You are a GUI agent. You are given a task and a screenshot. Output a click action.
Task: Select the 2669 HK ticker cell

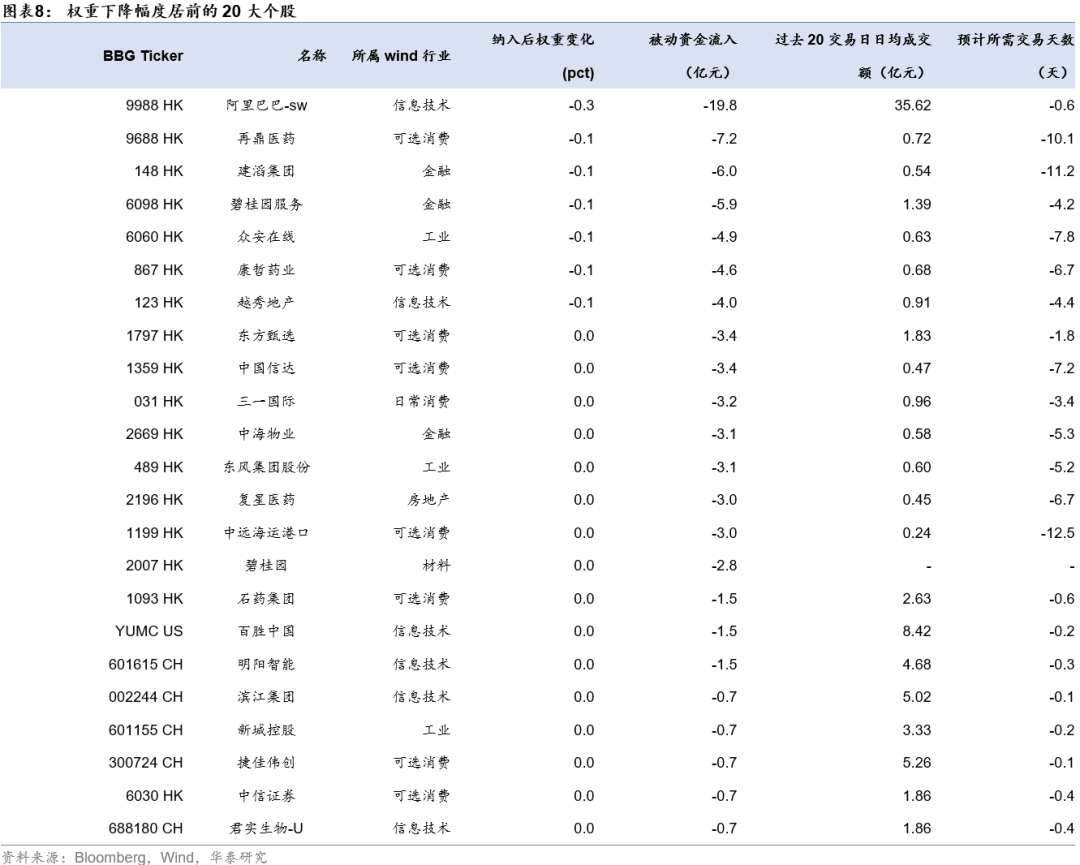[x=154, y=434]
